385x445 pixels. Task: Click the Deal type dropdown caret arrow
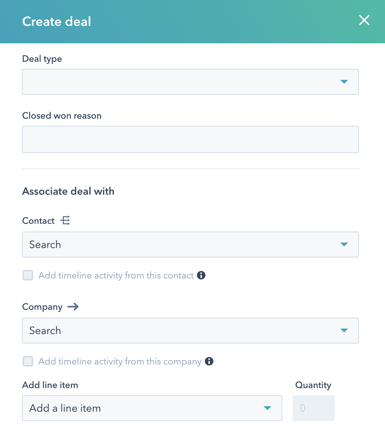[x=344, y=82]
